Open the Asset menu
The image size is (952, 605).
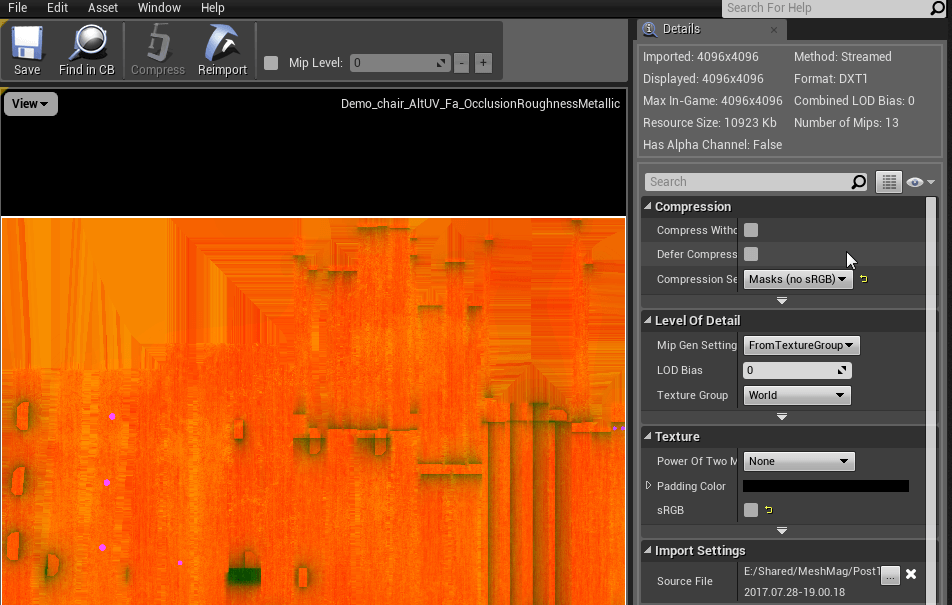coord(103,8)
